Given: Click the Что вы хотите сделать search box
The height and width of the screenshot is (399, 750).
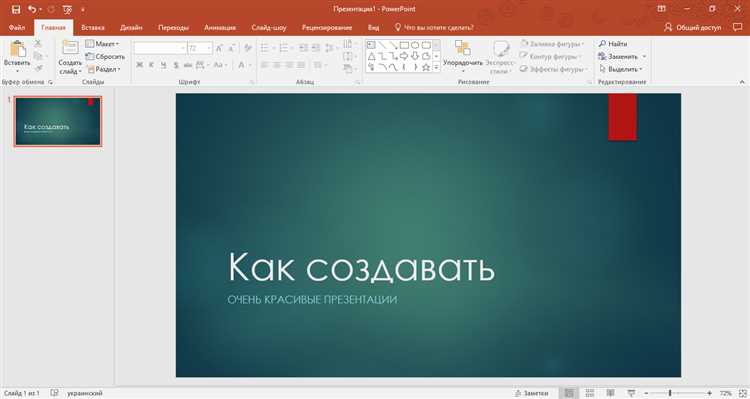Looking at the screenshot, I should 434,28.
